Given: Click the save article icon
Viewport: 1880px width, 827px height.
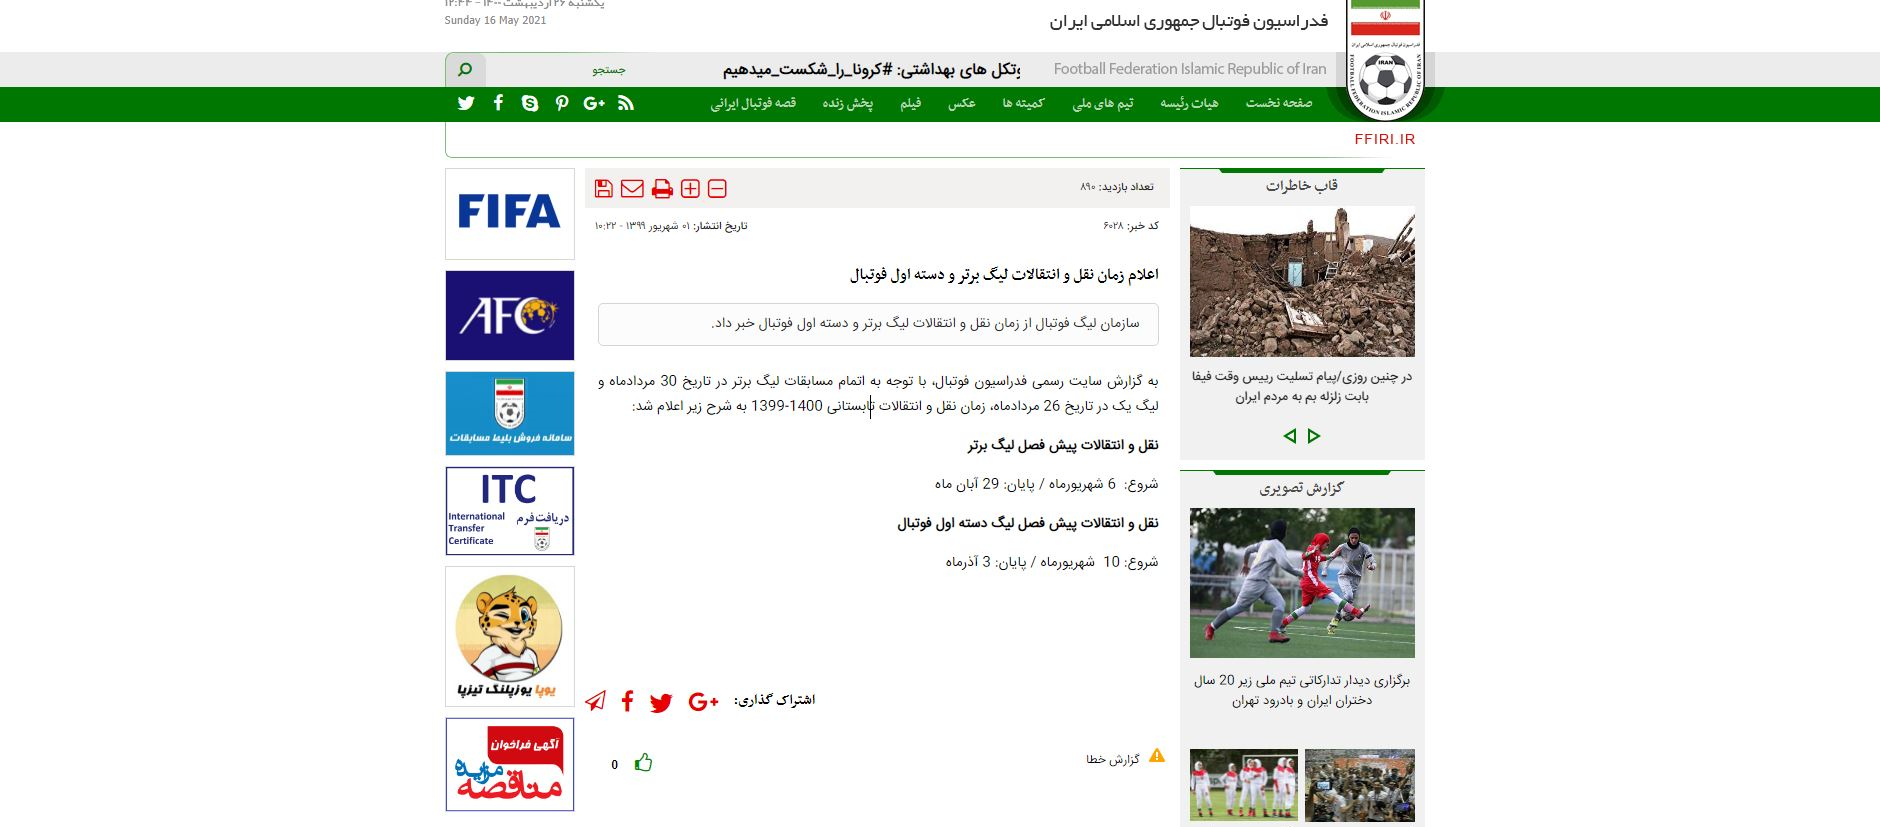Looking at the screenshot, I should [x=603, y=188].
